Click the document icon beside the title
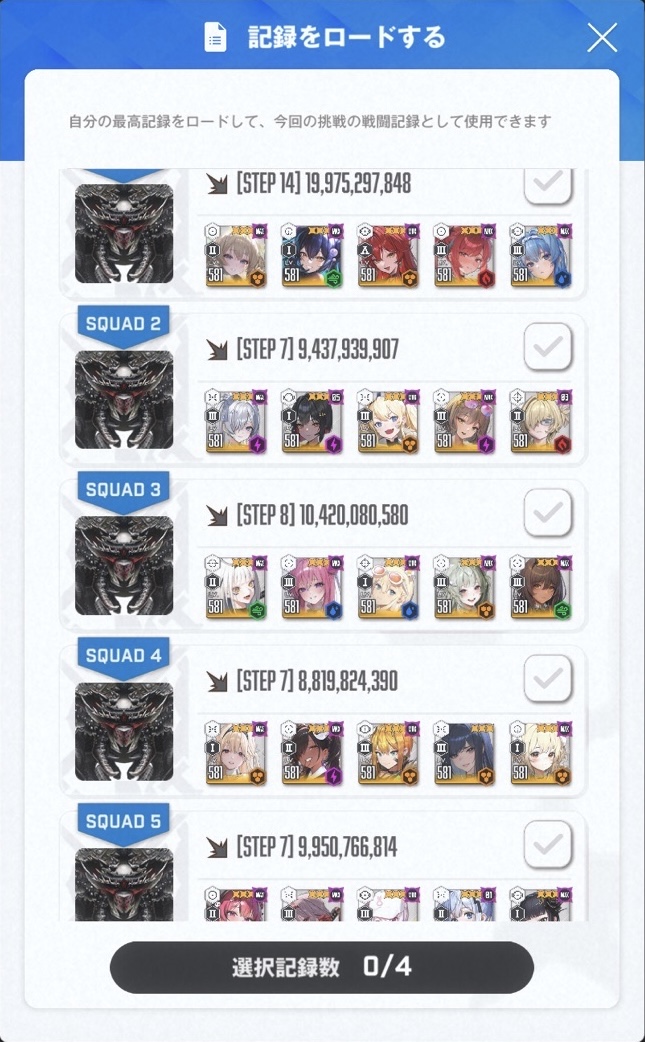645x1042 pixels. [x=215, y=38]
